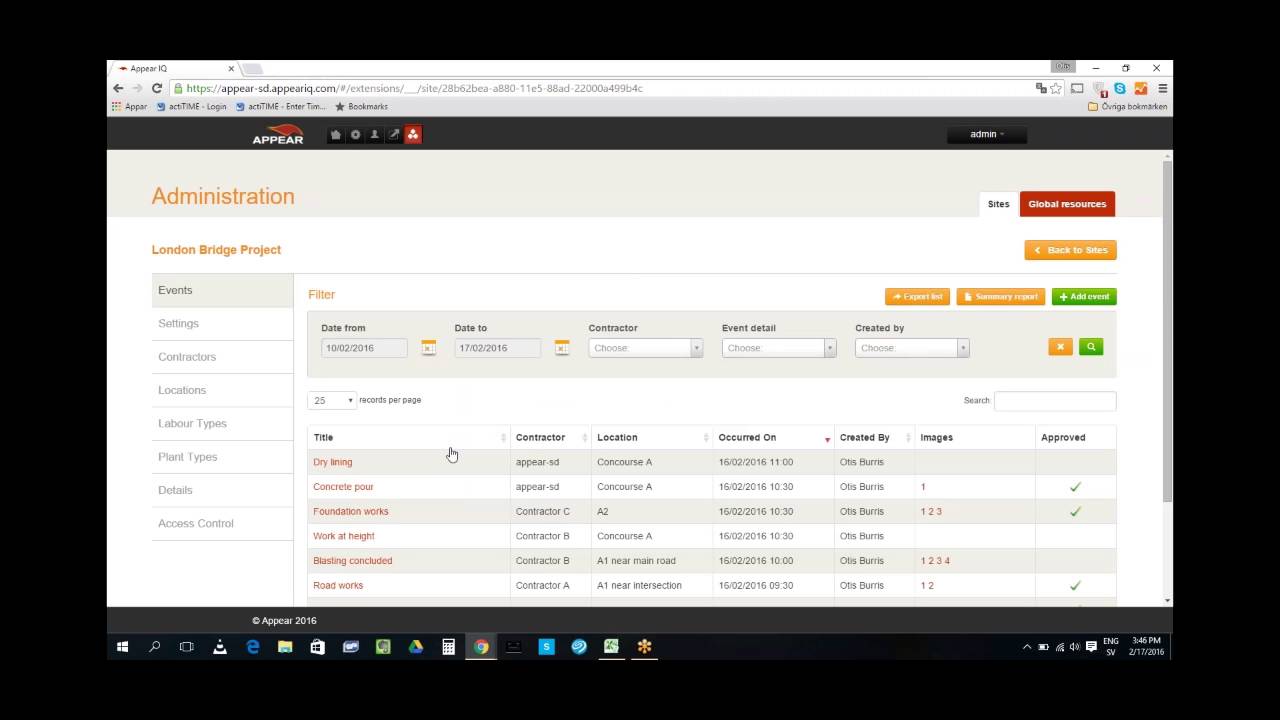Open Edge browser from the taskbar
This screenshot has height=720, width=1280.
click(252, 647)
